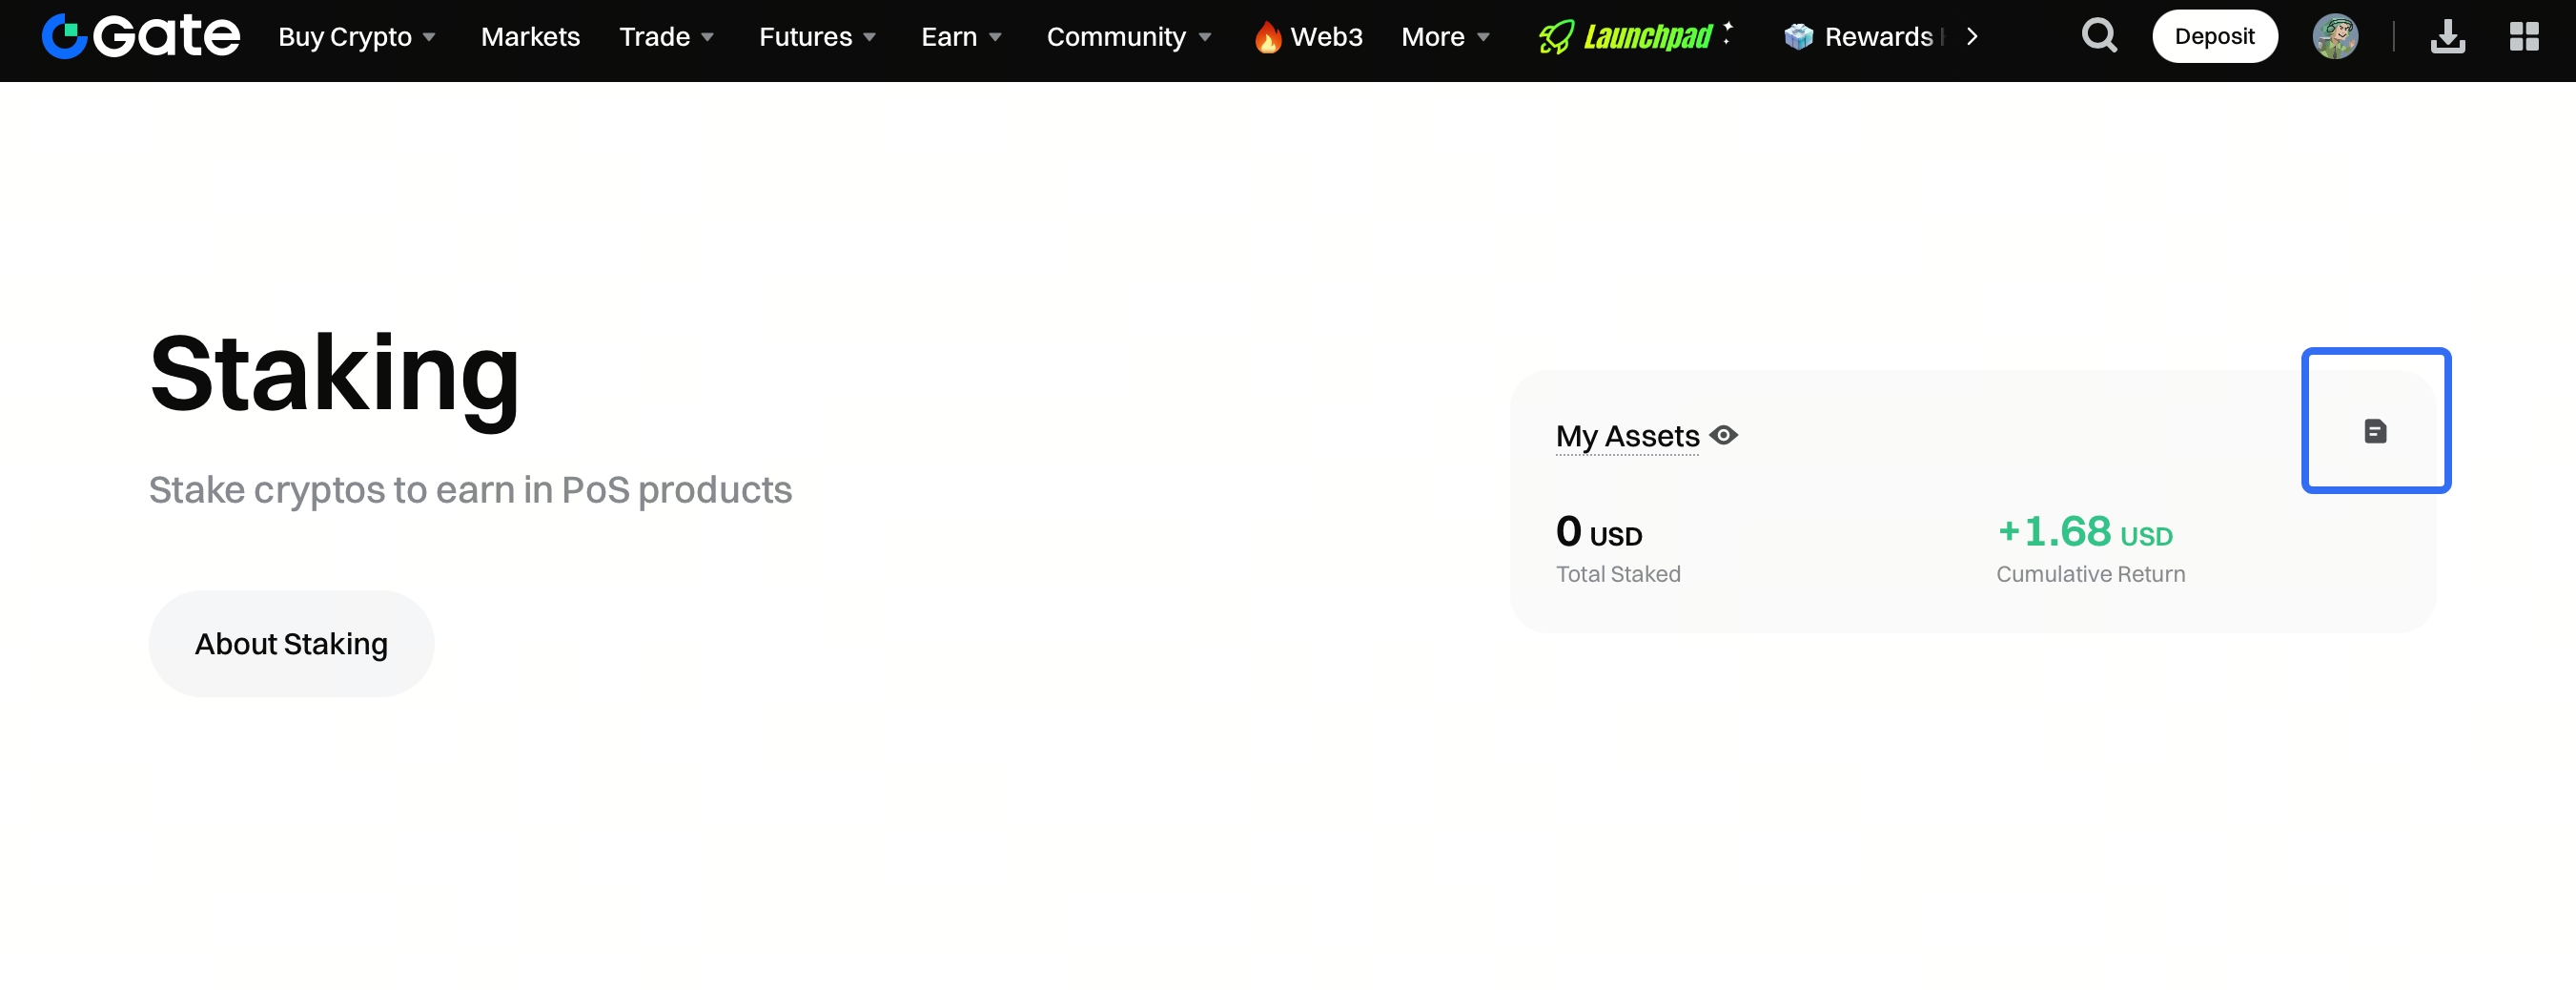The width and height of the screenshot is (2576, 990).
Task: Click the Gate logo
Action: click(x=140, y=37)
